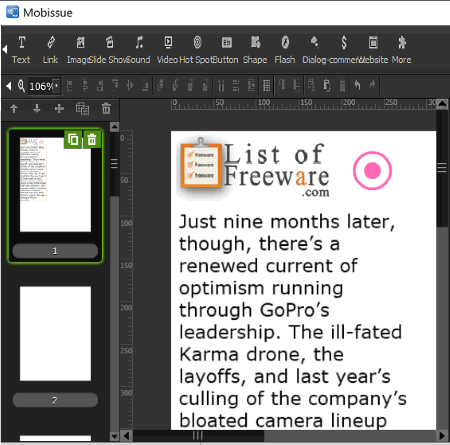Screen dimensions: 450x445
Task: Select the Text tool
Action: pos(21,50)
